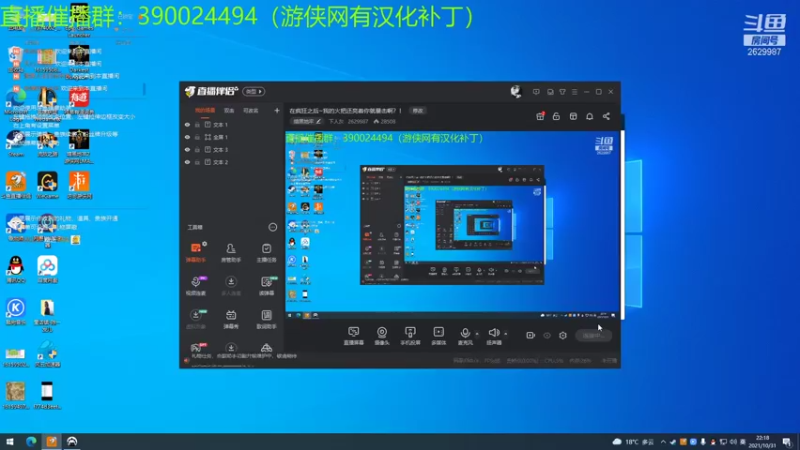Switch to the first scene tab

(205, 111)
